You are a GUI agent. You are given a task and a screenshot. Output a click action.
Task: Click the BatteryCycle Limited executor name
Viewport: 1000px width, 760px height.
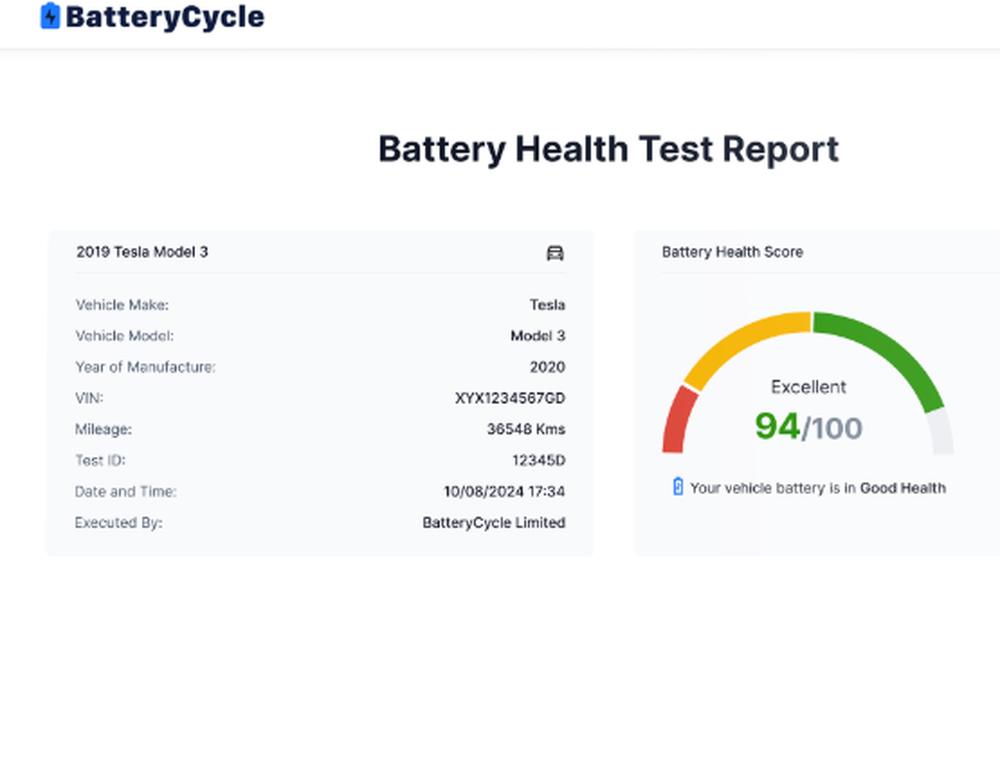pos(494,522)
